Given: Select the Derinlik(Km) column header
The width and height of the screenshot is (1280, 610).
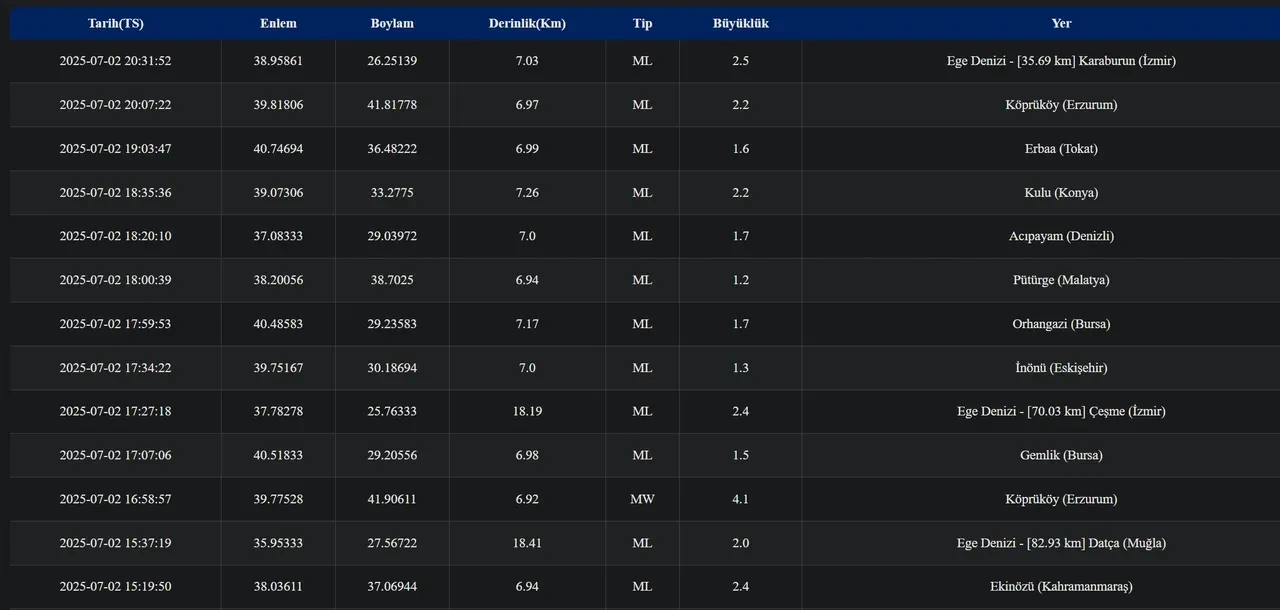Looking at the screenshot, I should point(527,23).
